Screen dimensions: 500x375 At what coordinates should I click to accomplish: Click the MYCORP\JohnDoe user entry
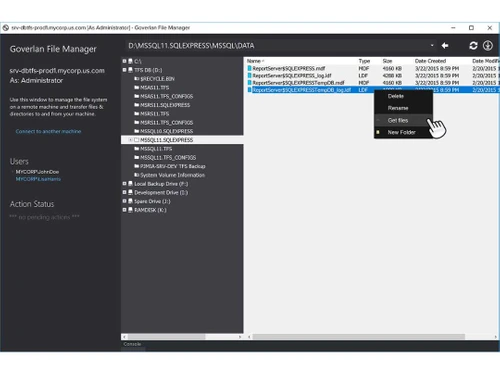[x=37, y=172]
